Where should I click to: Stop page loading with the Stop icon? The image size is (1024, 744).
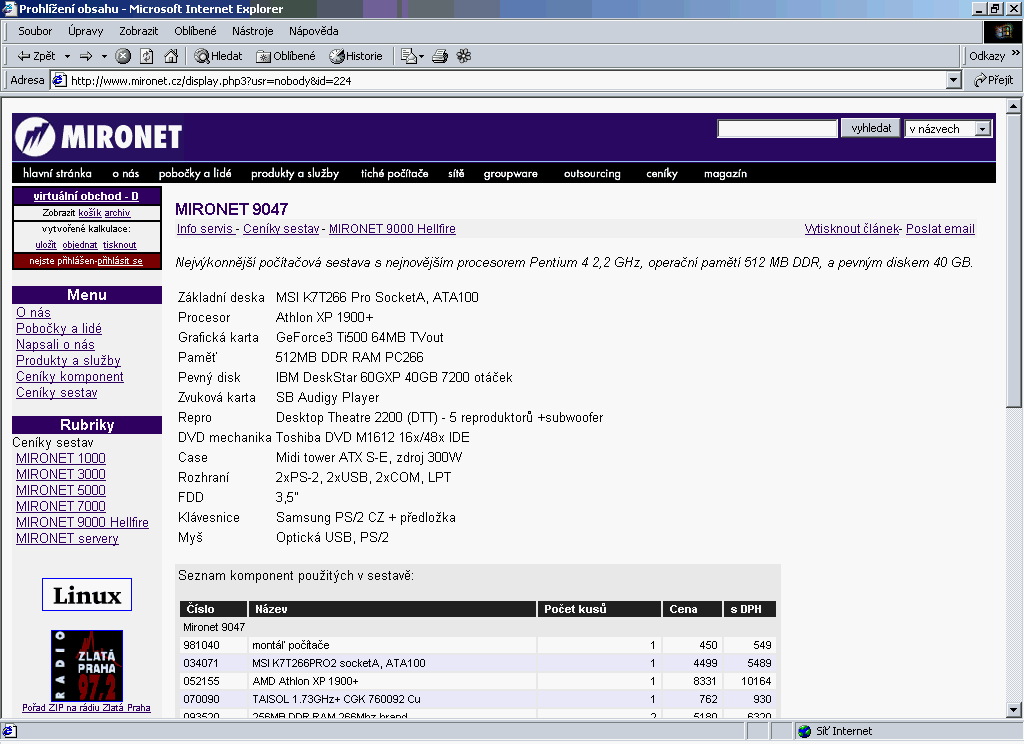pyautogui.click(x=123, y=56)
